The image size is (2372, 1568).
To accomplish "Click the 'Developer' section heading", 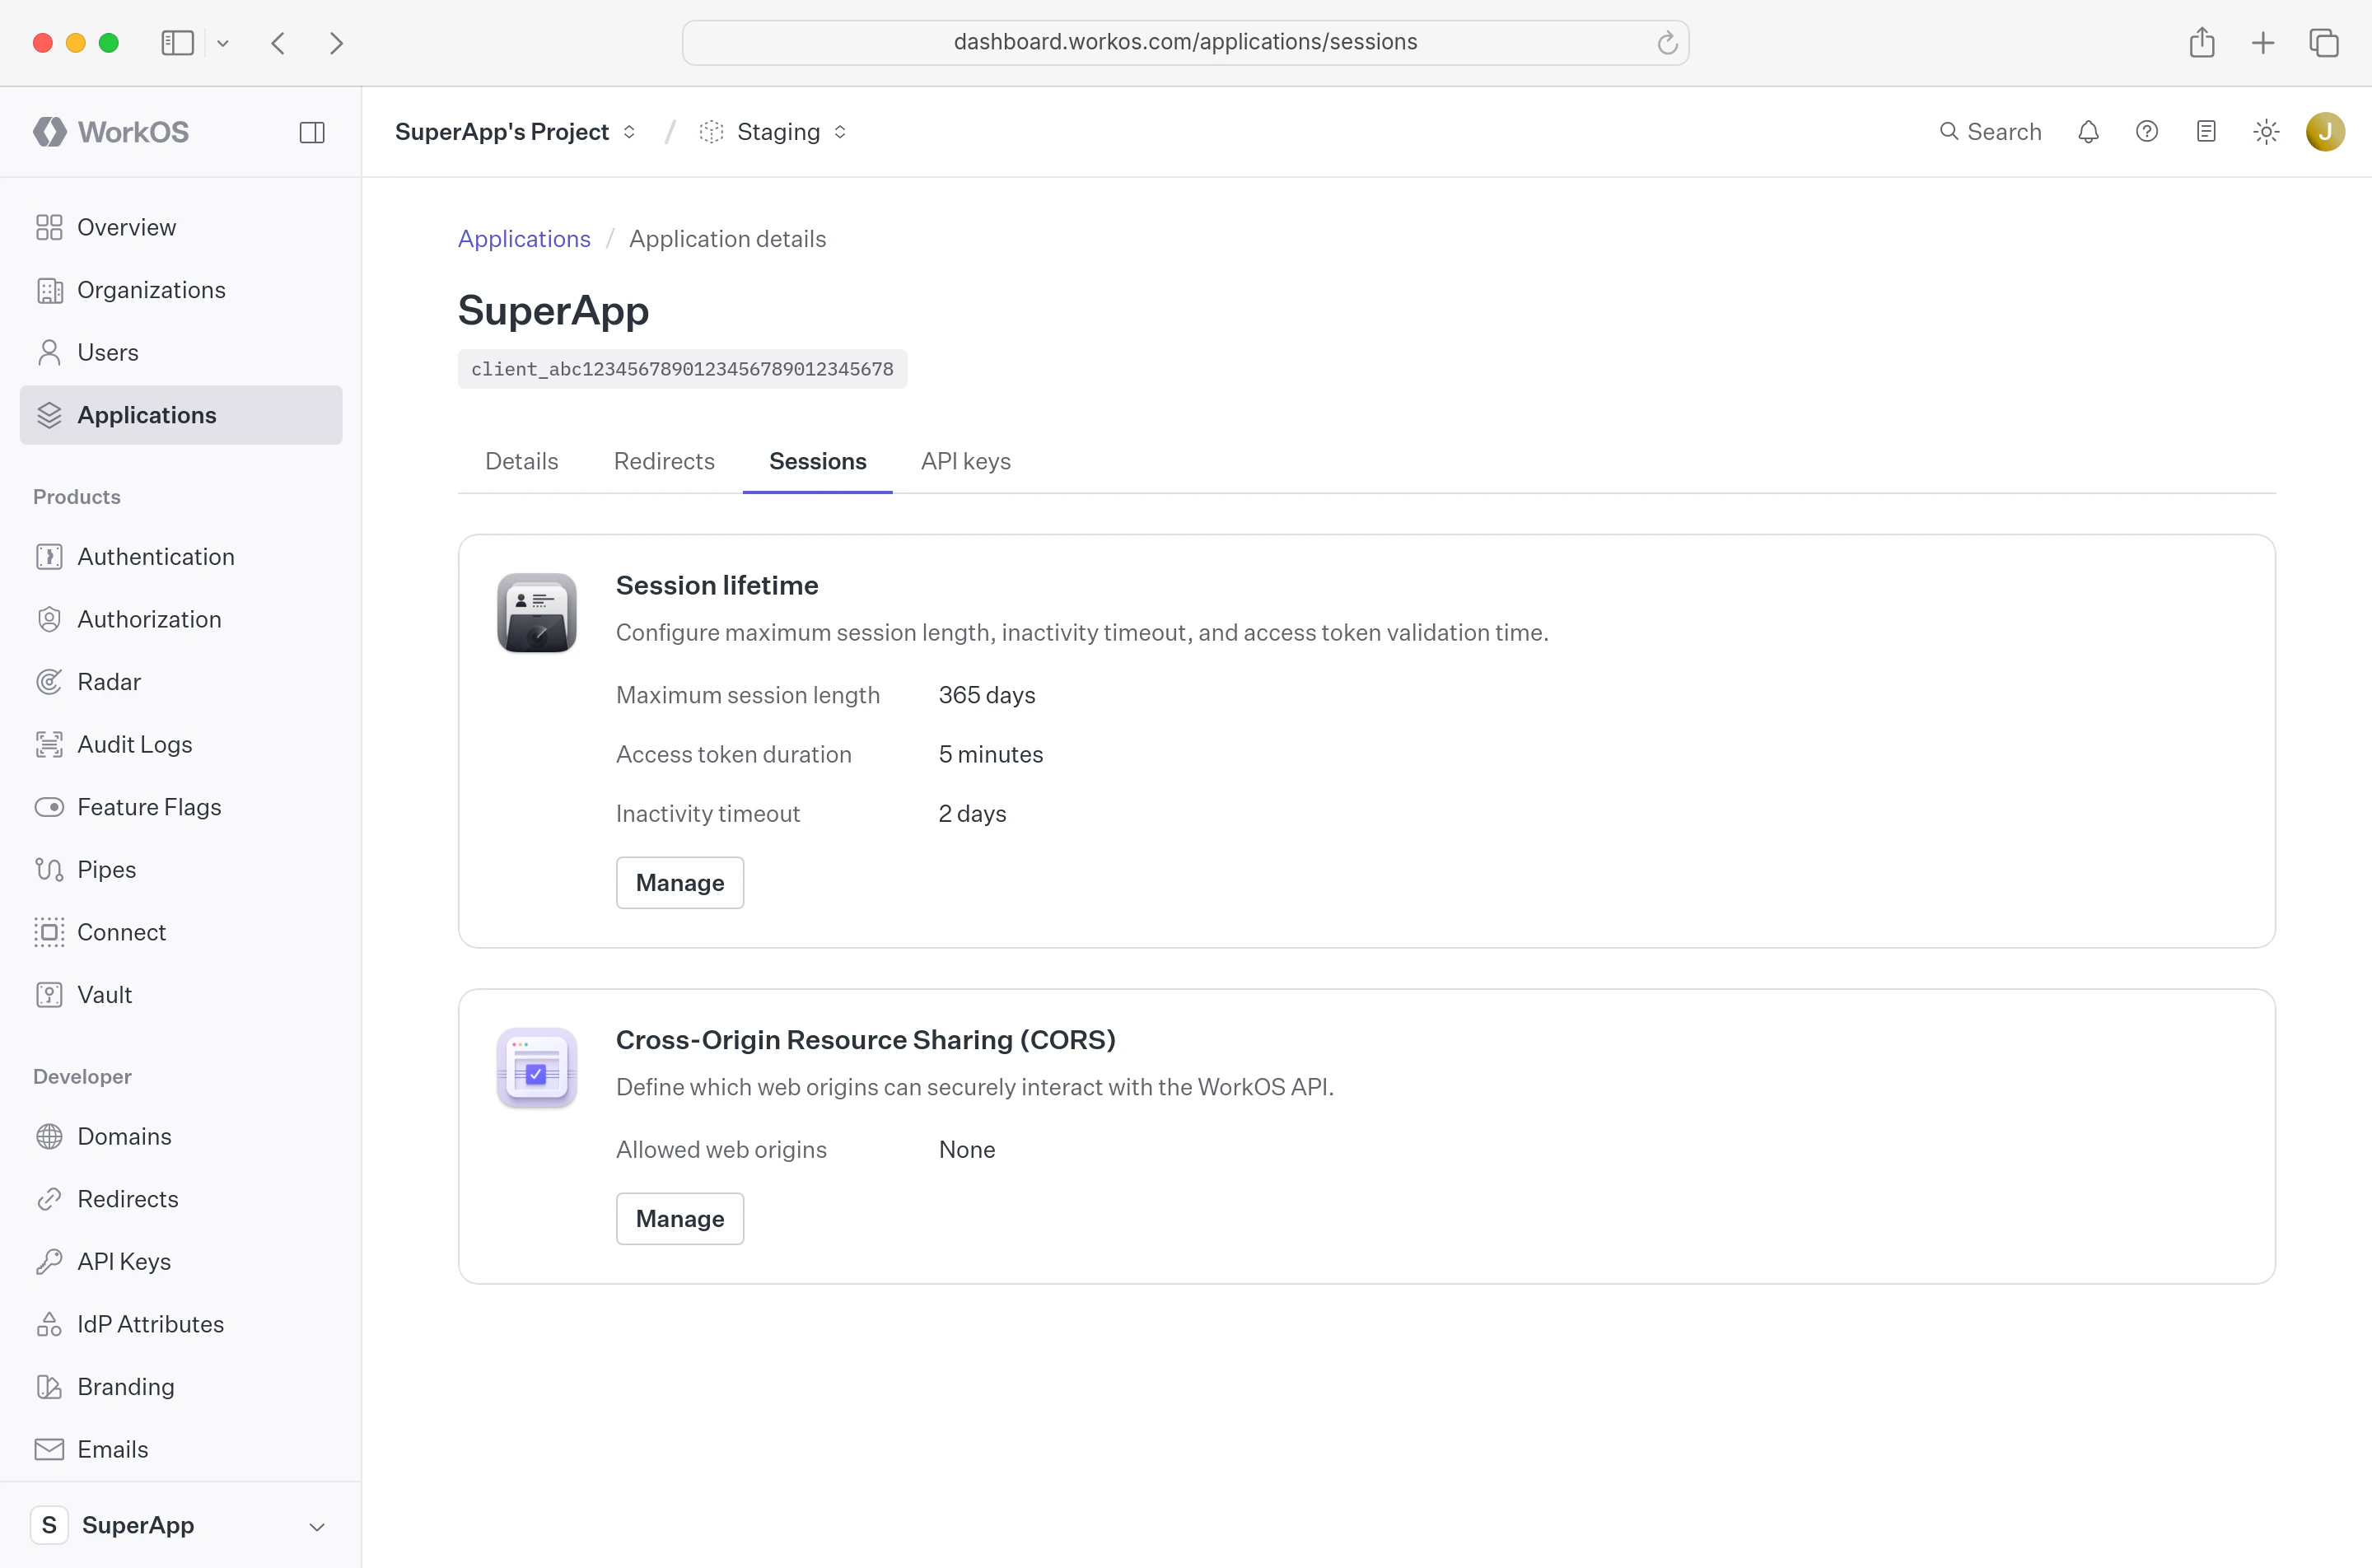I will (x=82, y=1077).
